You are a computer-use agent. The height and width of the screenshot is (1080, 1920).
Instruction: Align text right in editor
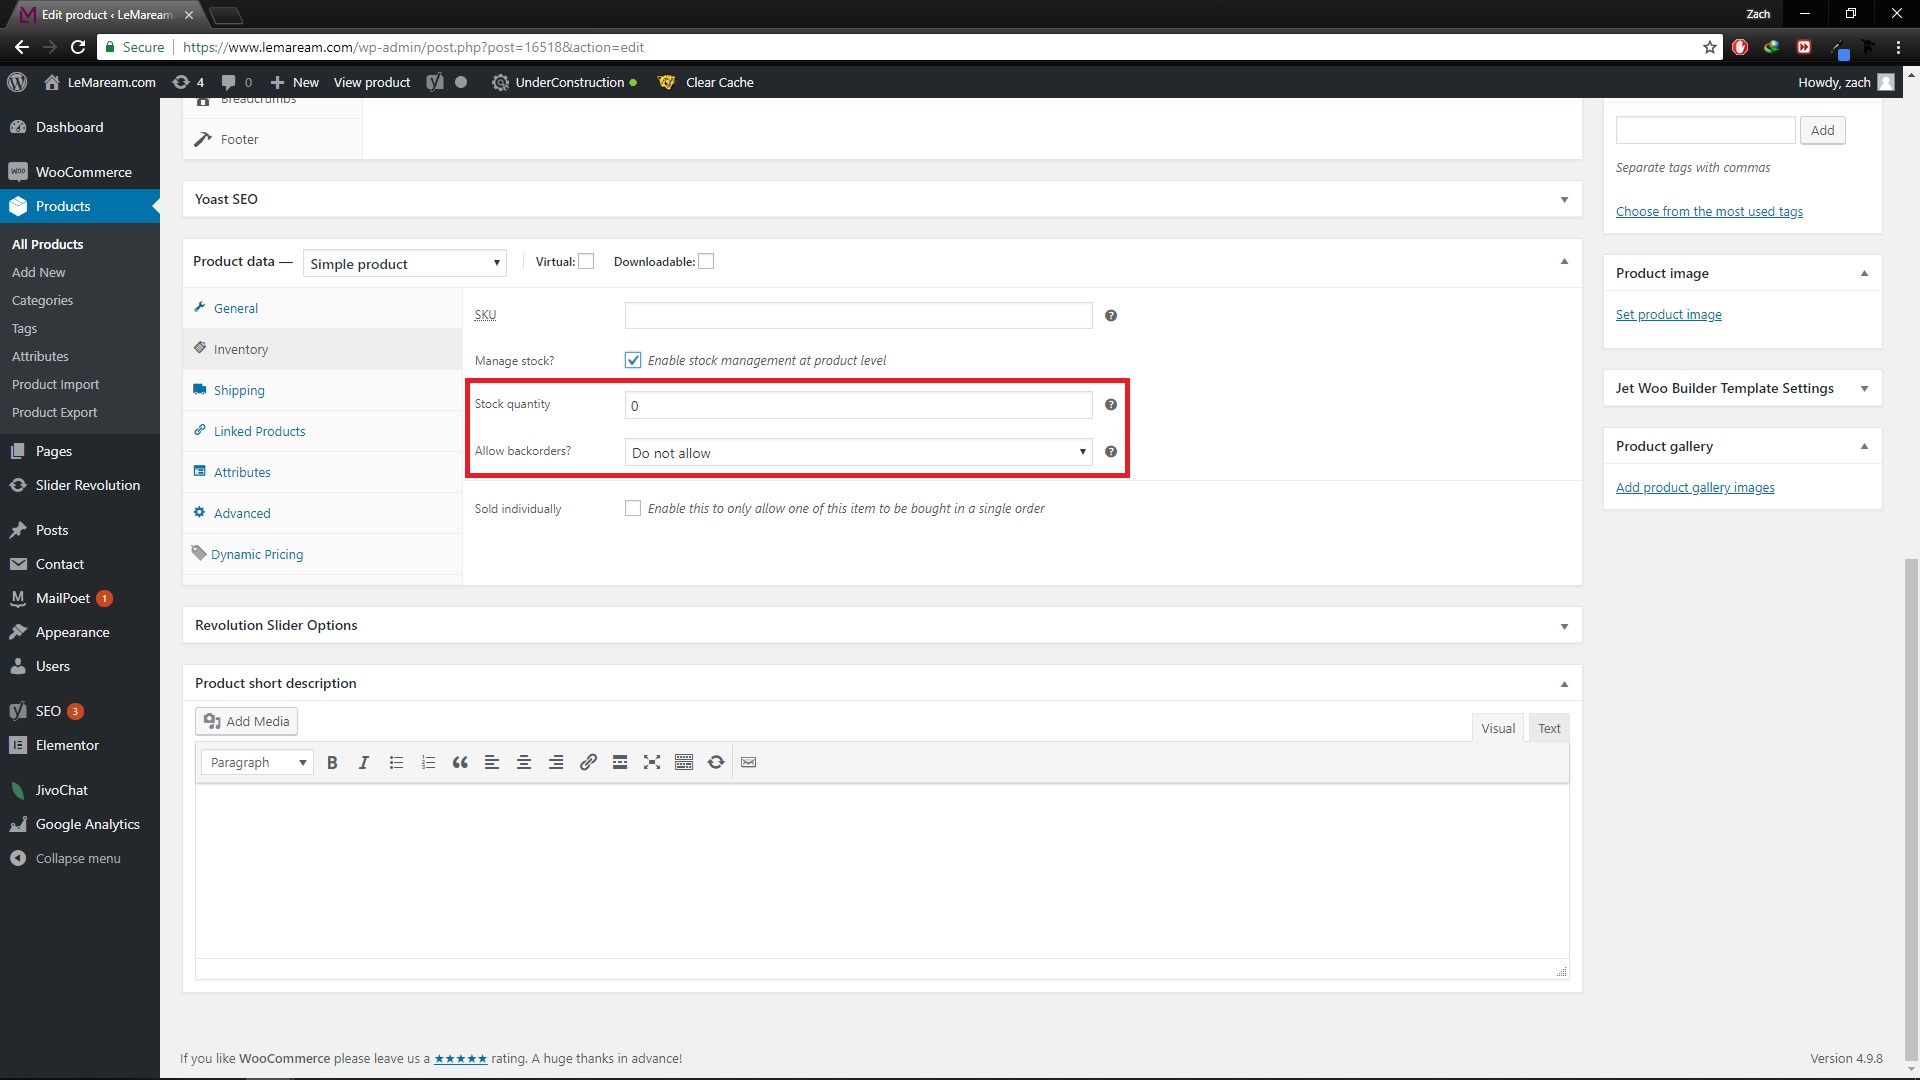(556, 763)
